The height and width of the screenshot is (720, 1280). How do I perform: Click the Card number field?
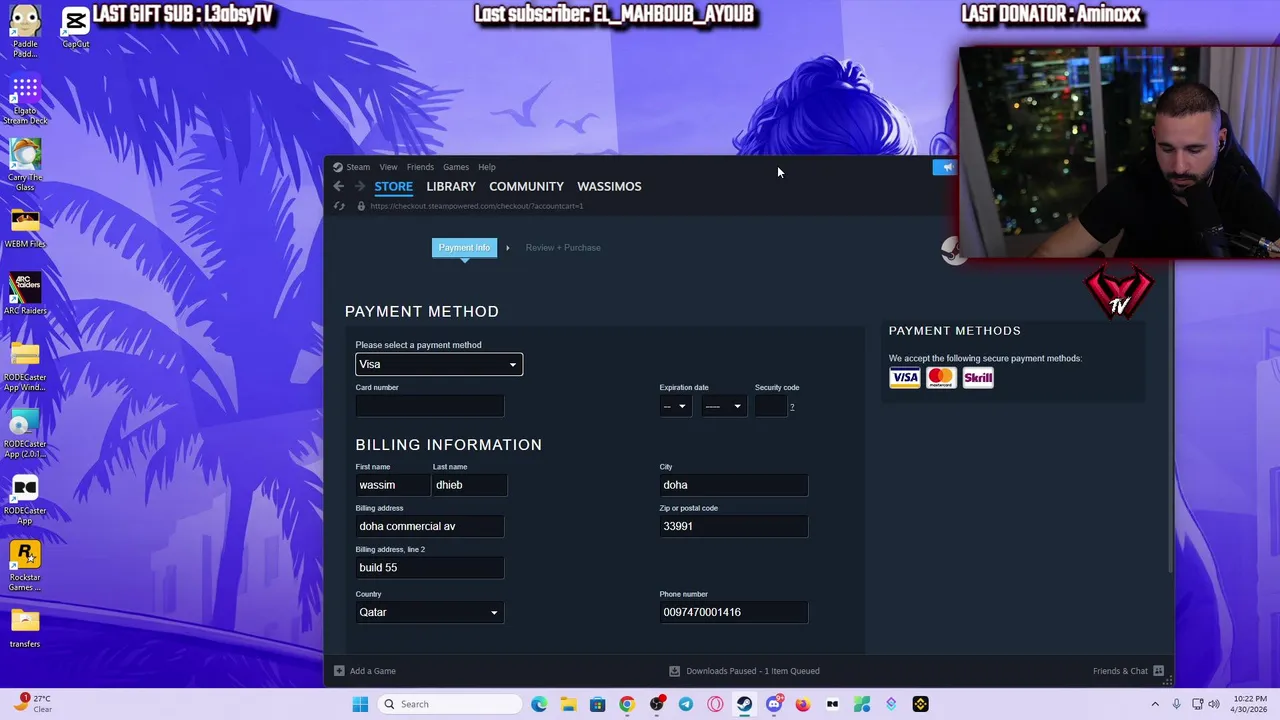[x=430, y=406]
